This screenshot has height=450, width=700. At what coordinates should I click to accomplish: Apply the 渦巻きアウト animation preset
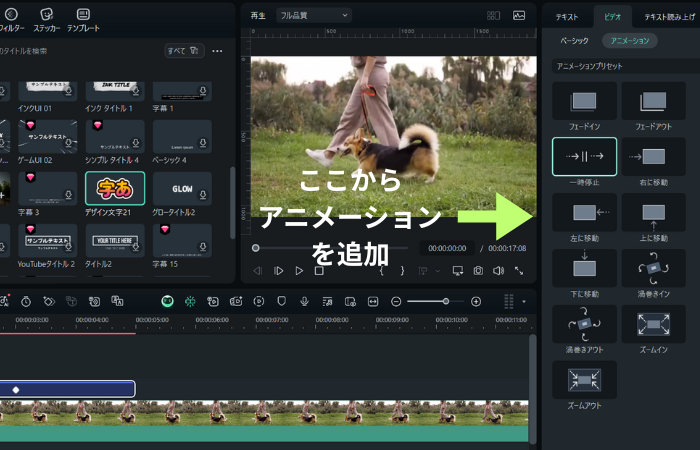(x=584, y=324)
